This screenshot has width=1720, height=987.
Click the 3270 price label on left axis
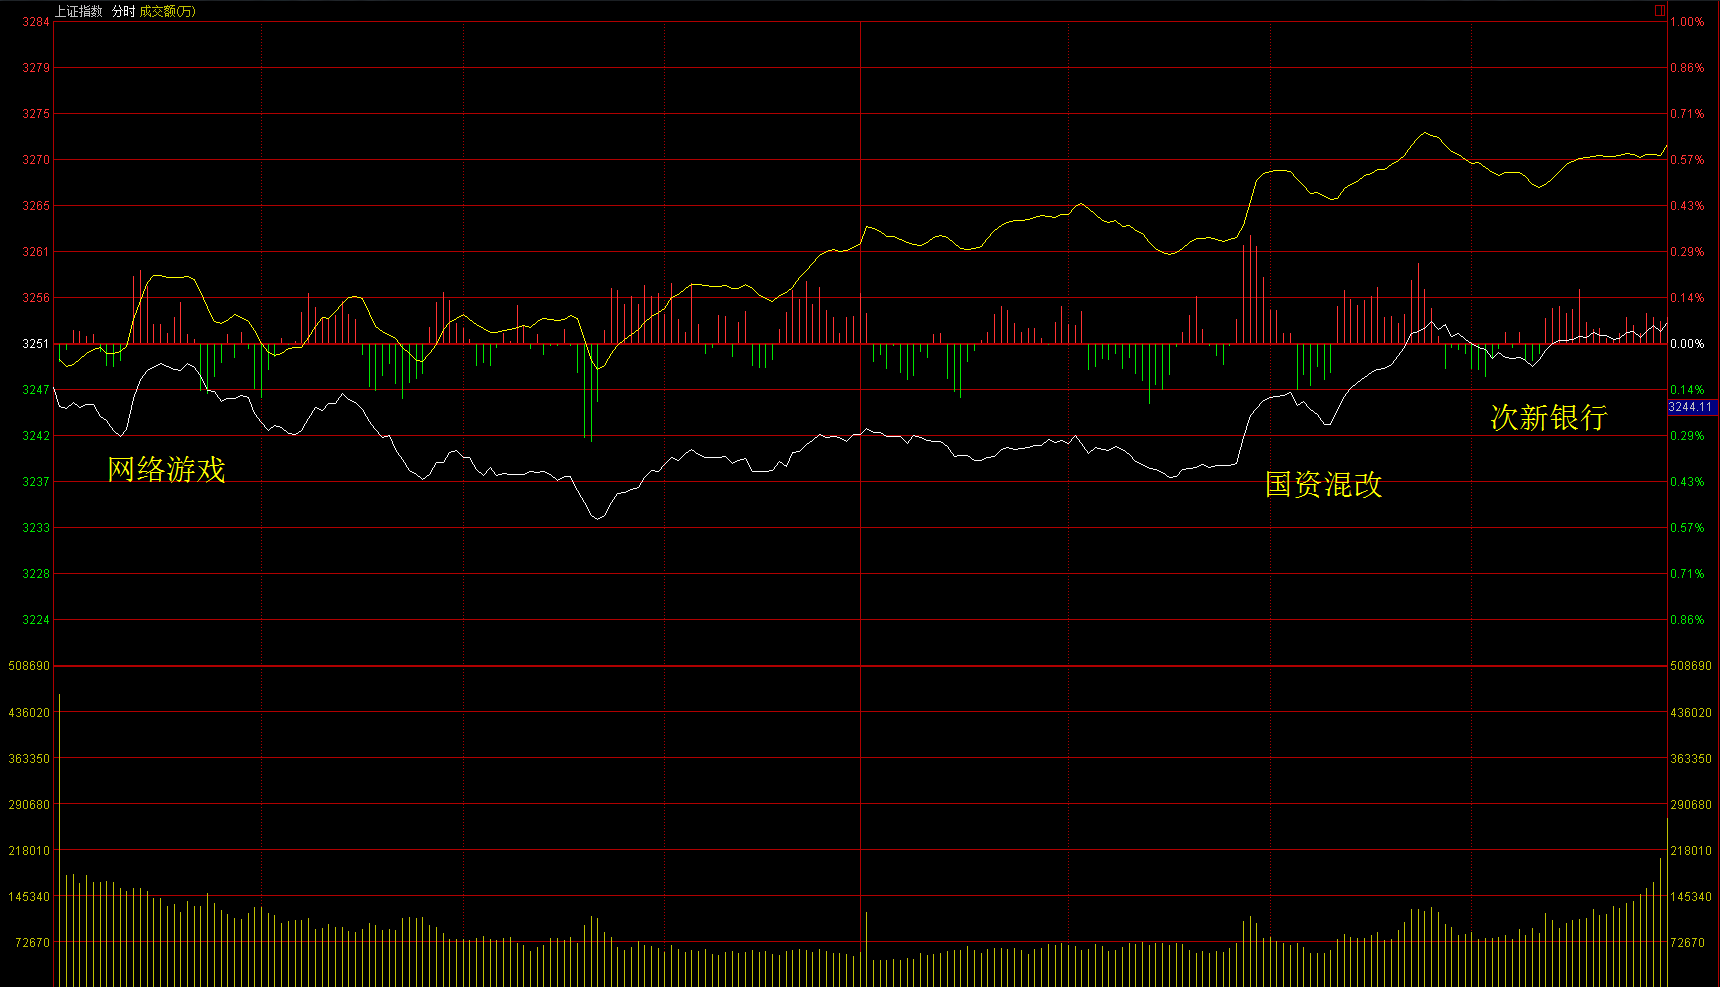(x=36, y=160)
